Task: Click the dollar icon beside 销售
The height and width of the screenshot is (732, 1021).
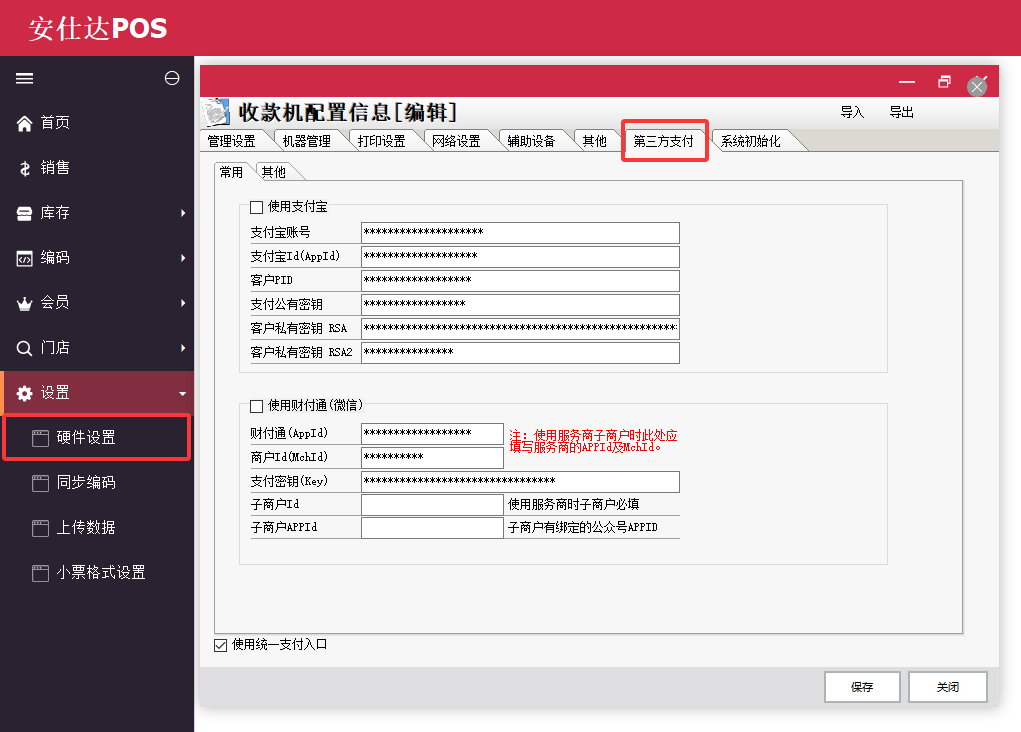Action: [25, 168]
